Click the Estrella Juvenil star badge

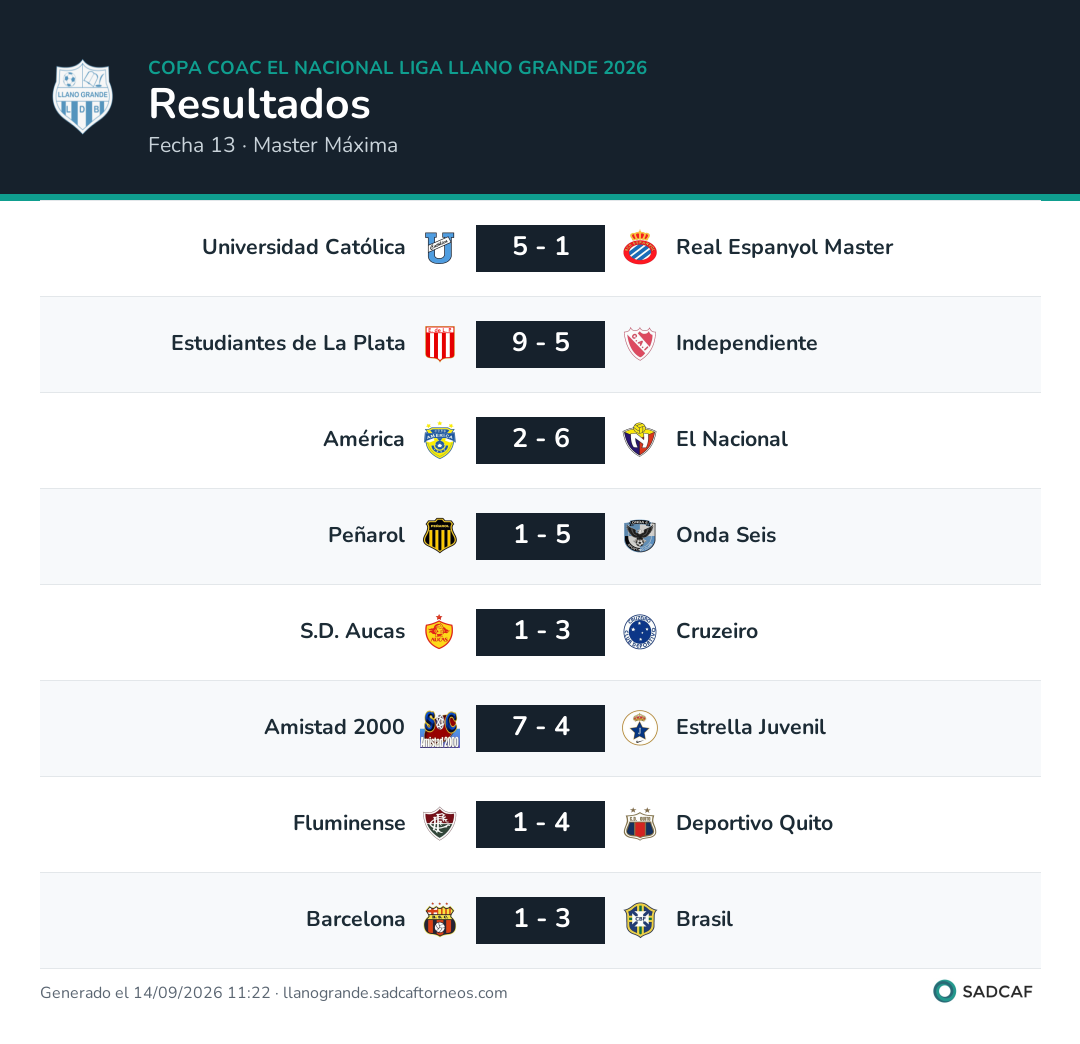640,728
